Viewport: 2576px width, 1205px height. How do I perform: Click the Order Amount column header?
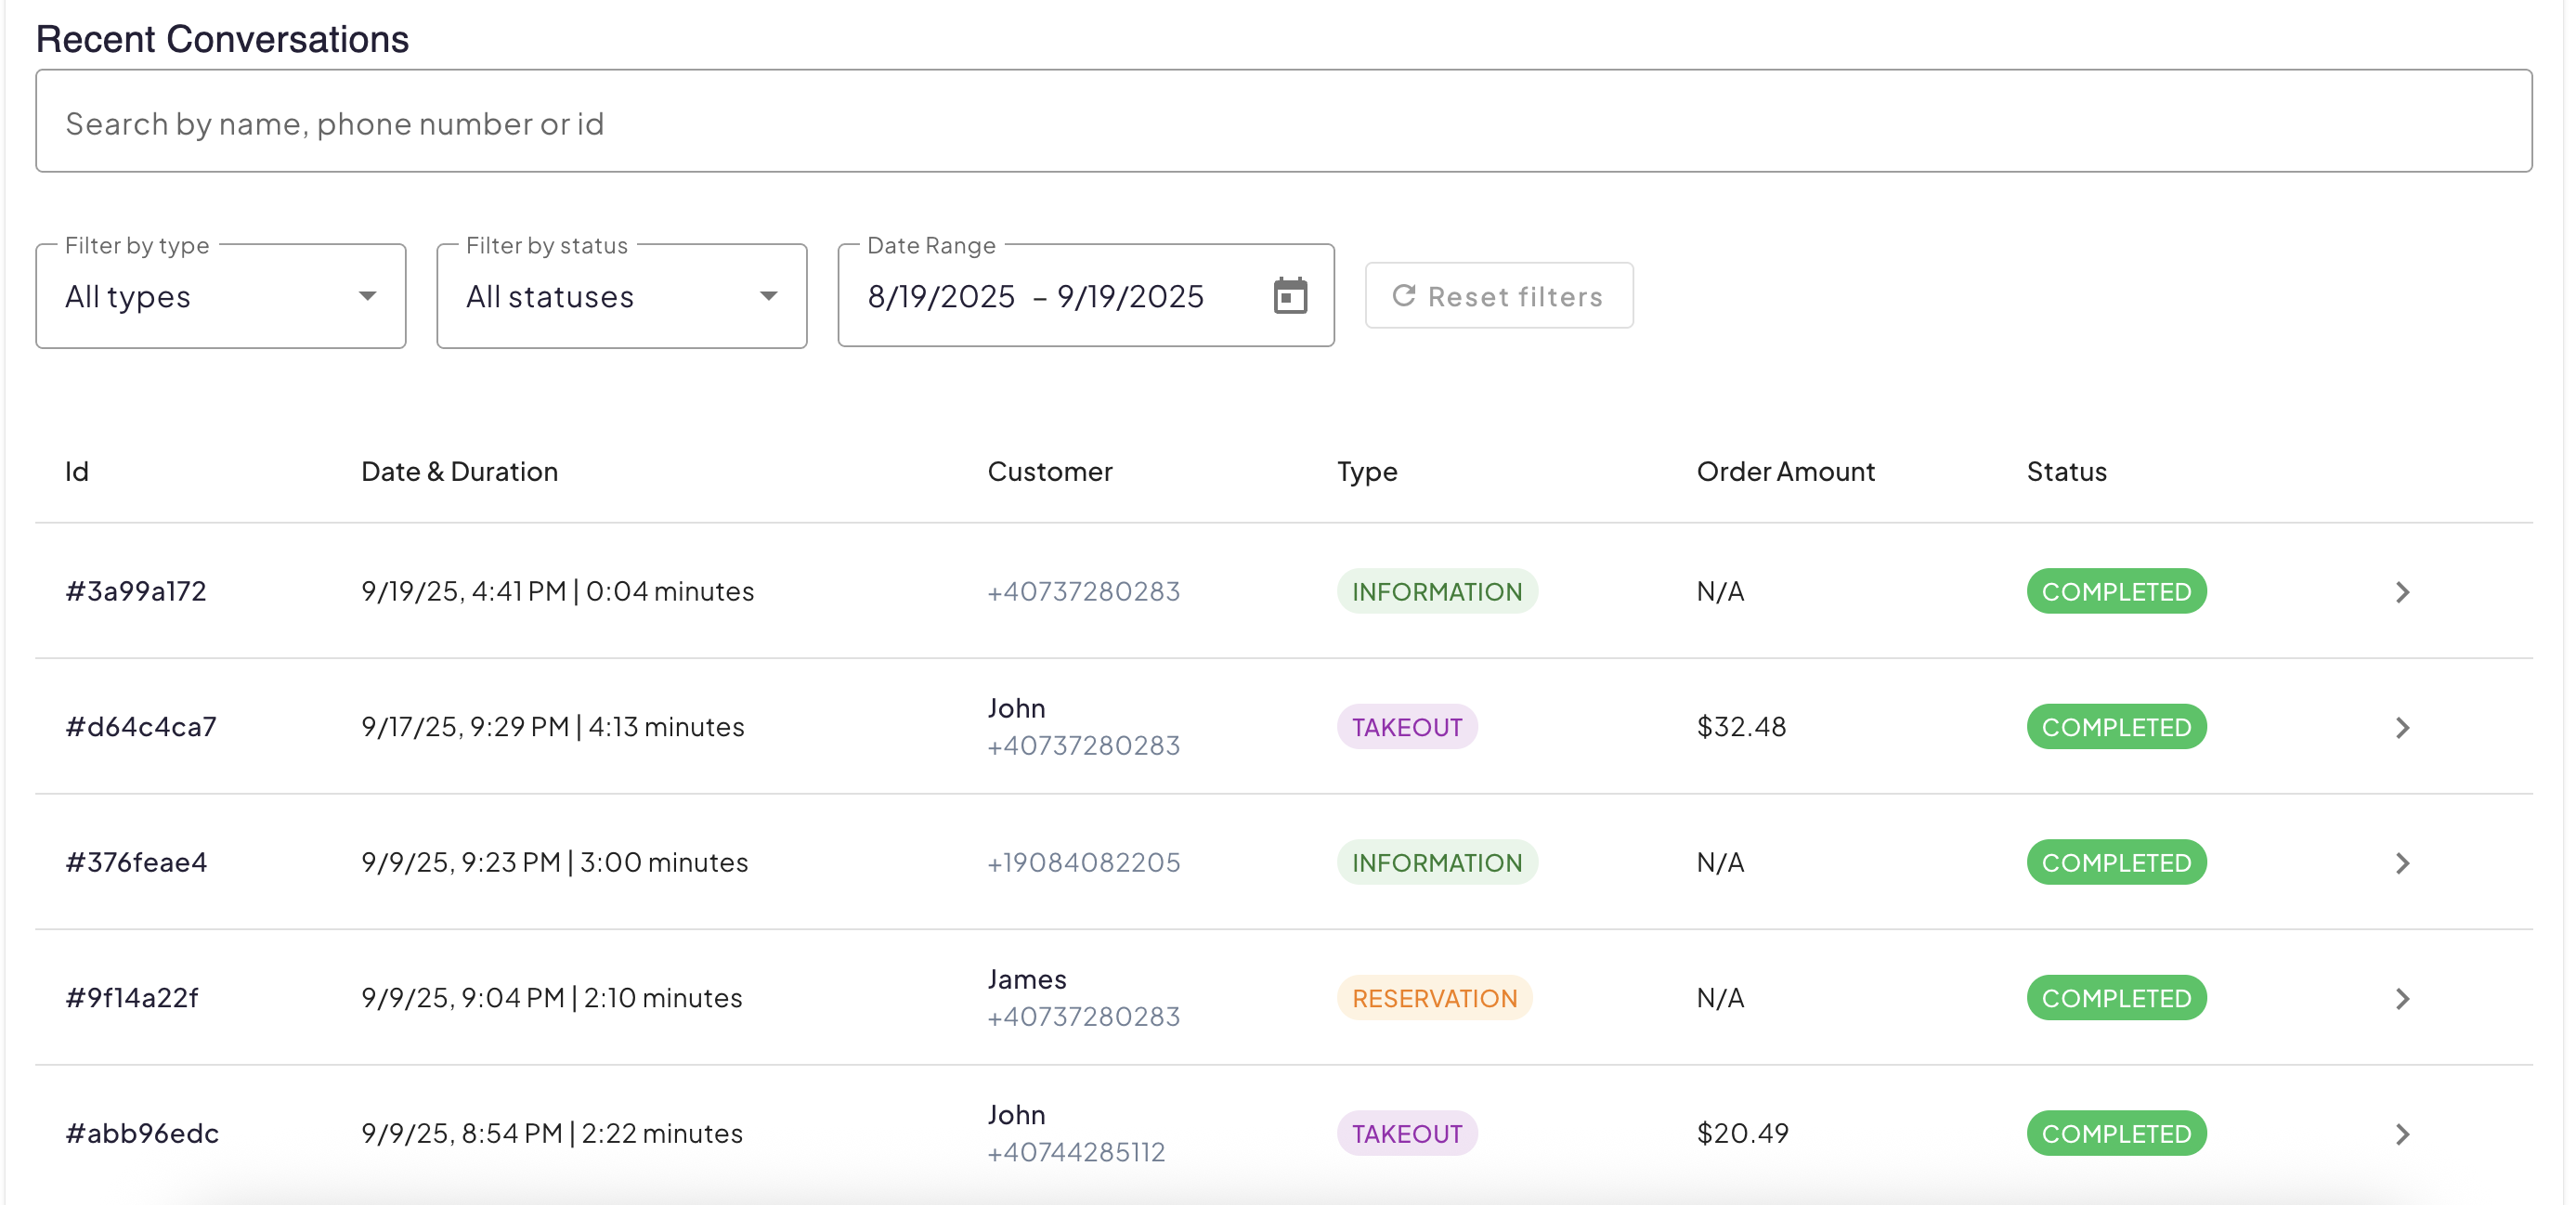tap(1785, 472)
